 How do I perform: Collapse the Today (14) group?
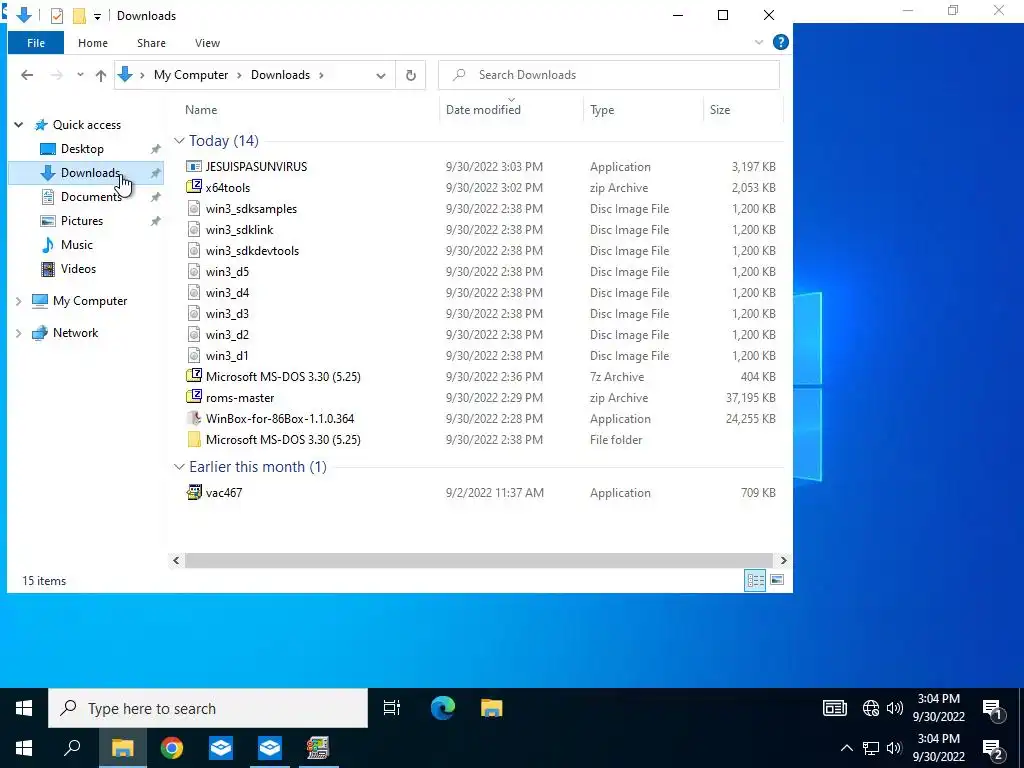point(179,140)
